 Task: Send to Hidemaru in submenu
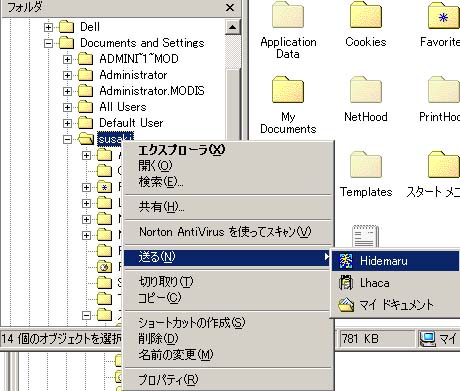tap(396, 261)
